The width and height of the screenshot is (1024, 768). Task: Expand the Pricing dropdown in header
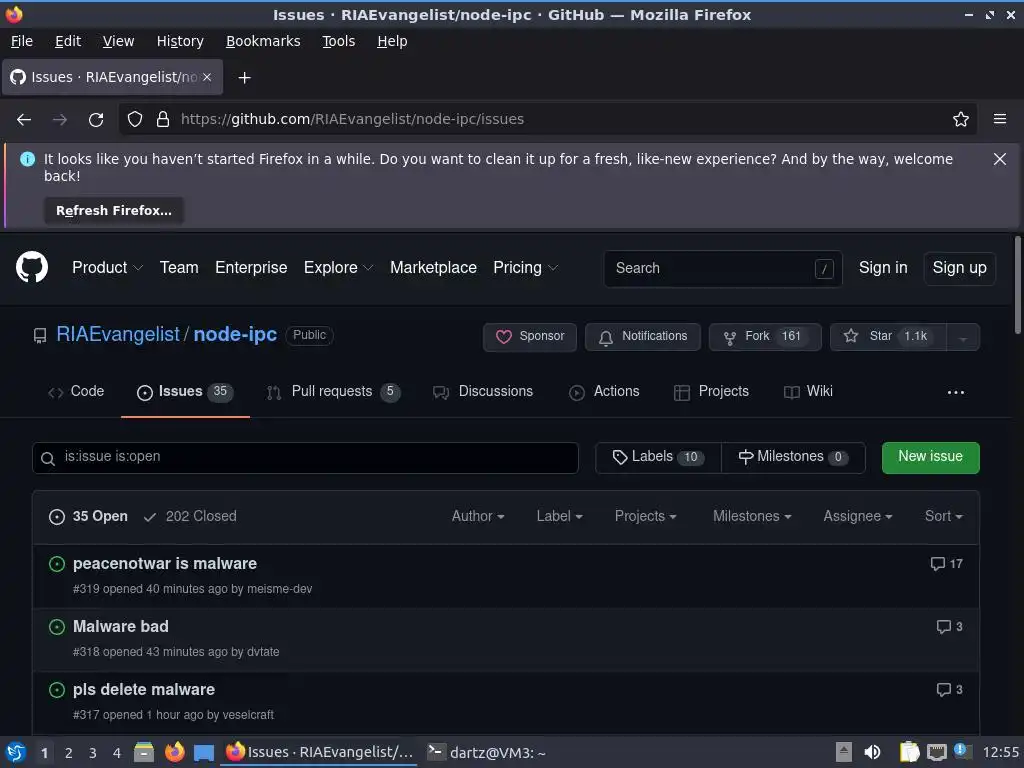[525, 268]
